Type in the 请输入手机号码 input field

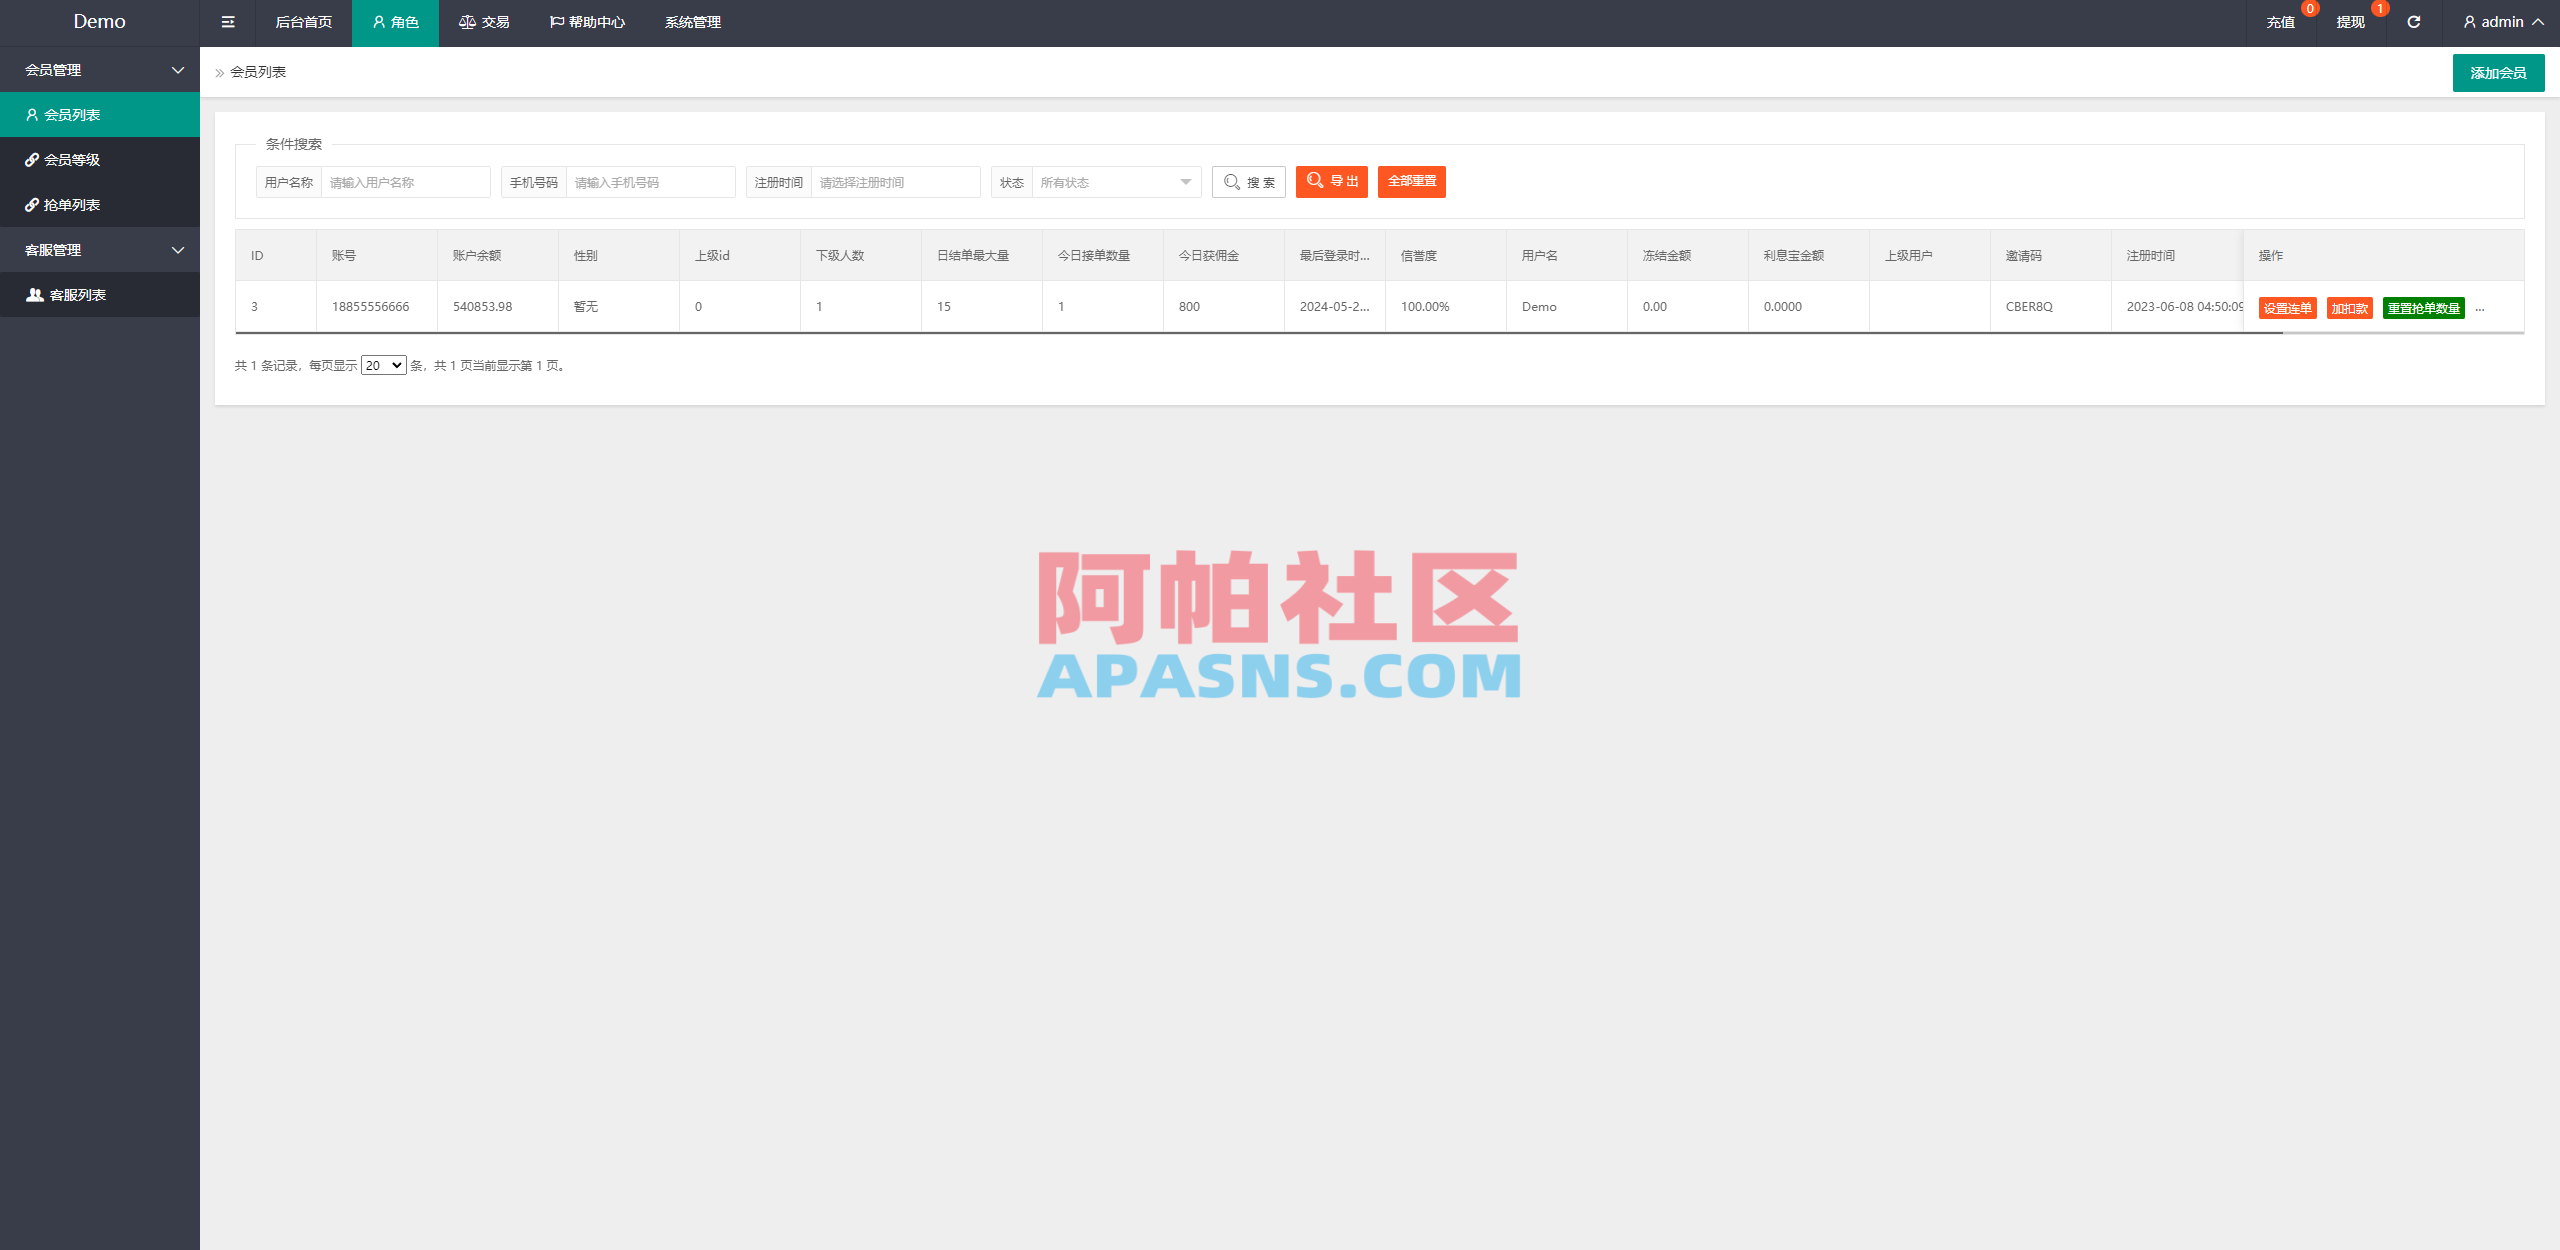pos(650,182)
